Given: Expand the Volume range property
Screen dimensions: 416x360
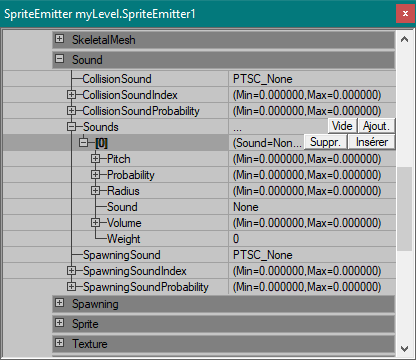Looking at the screenshot, I should coord(95,223).
